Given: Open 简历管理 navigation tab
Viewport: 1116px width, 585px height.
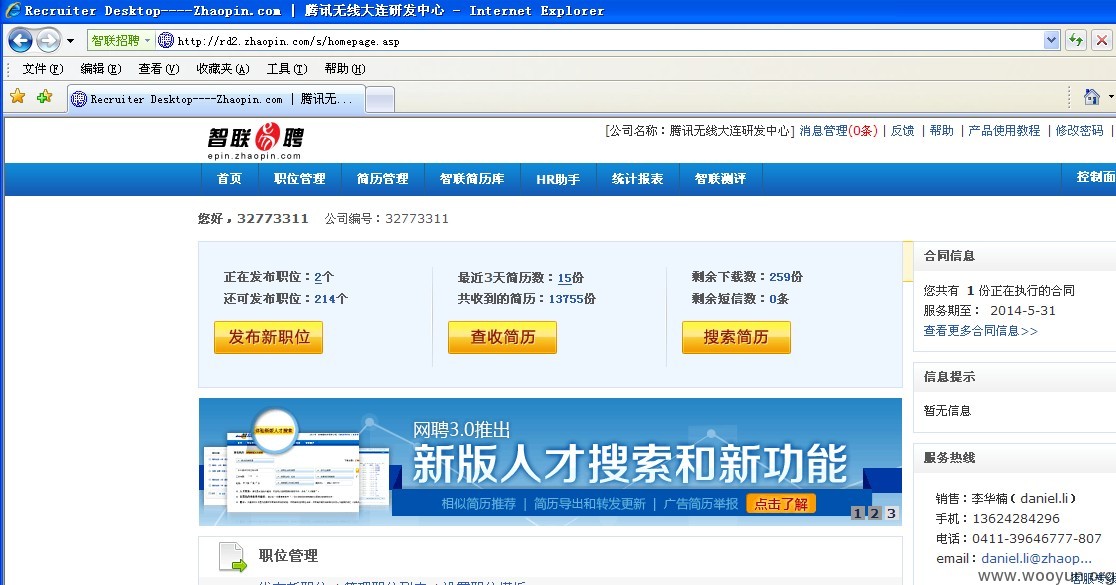Looking at the screenshot, I should point(383,179).
